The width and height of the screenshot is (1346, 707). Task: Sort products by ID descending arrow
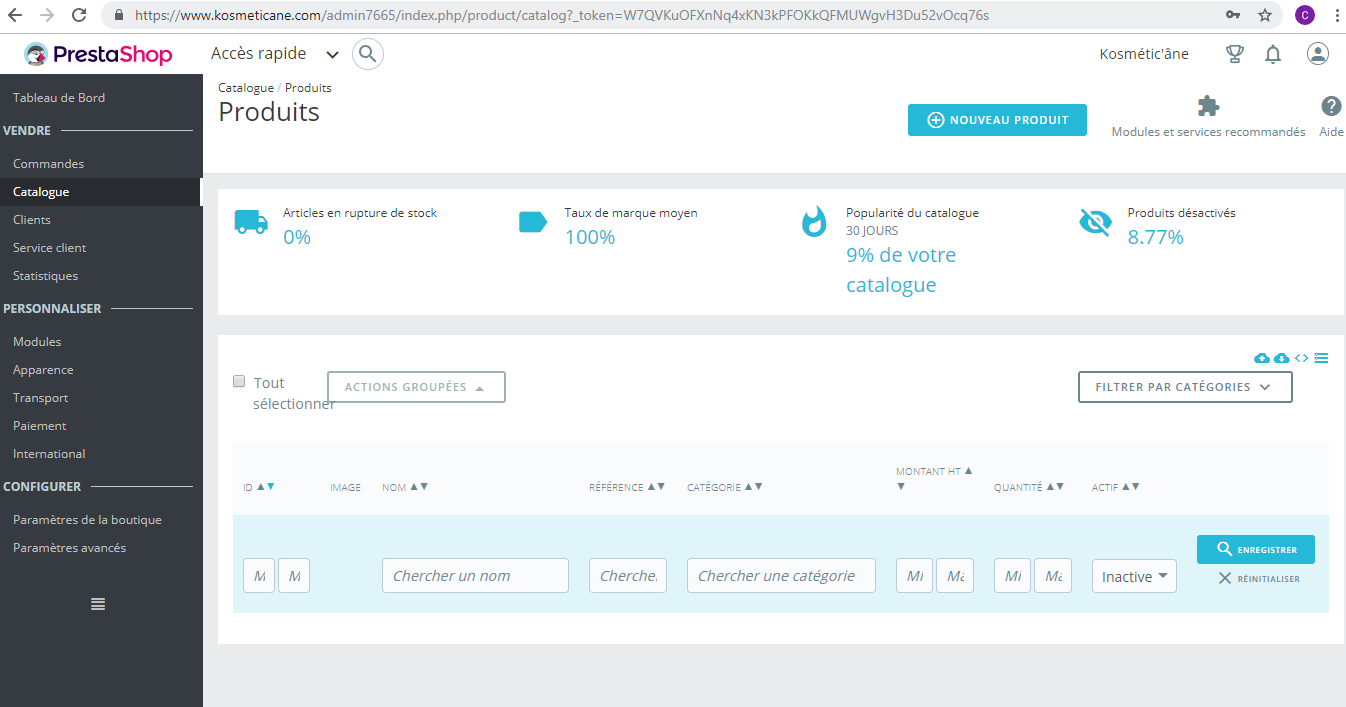[x=270, y=487]
